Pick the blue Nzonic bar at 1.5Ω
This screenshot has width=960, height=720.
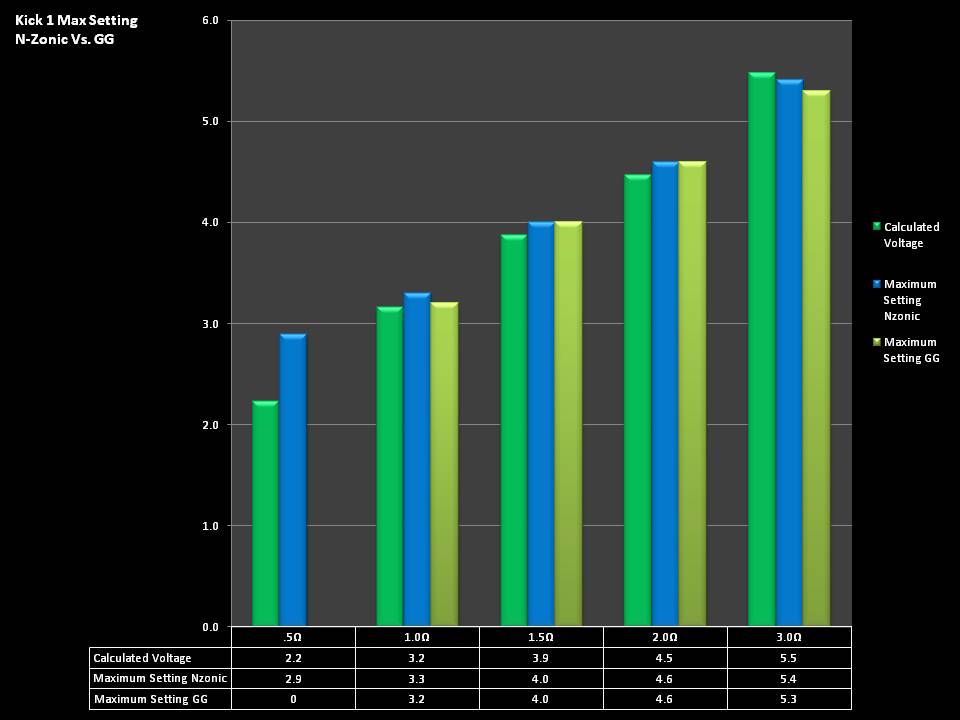[x=541, y=425]
